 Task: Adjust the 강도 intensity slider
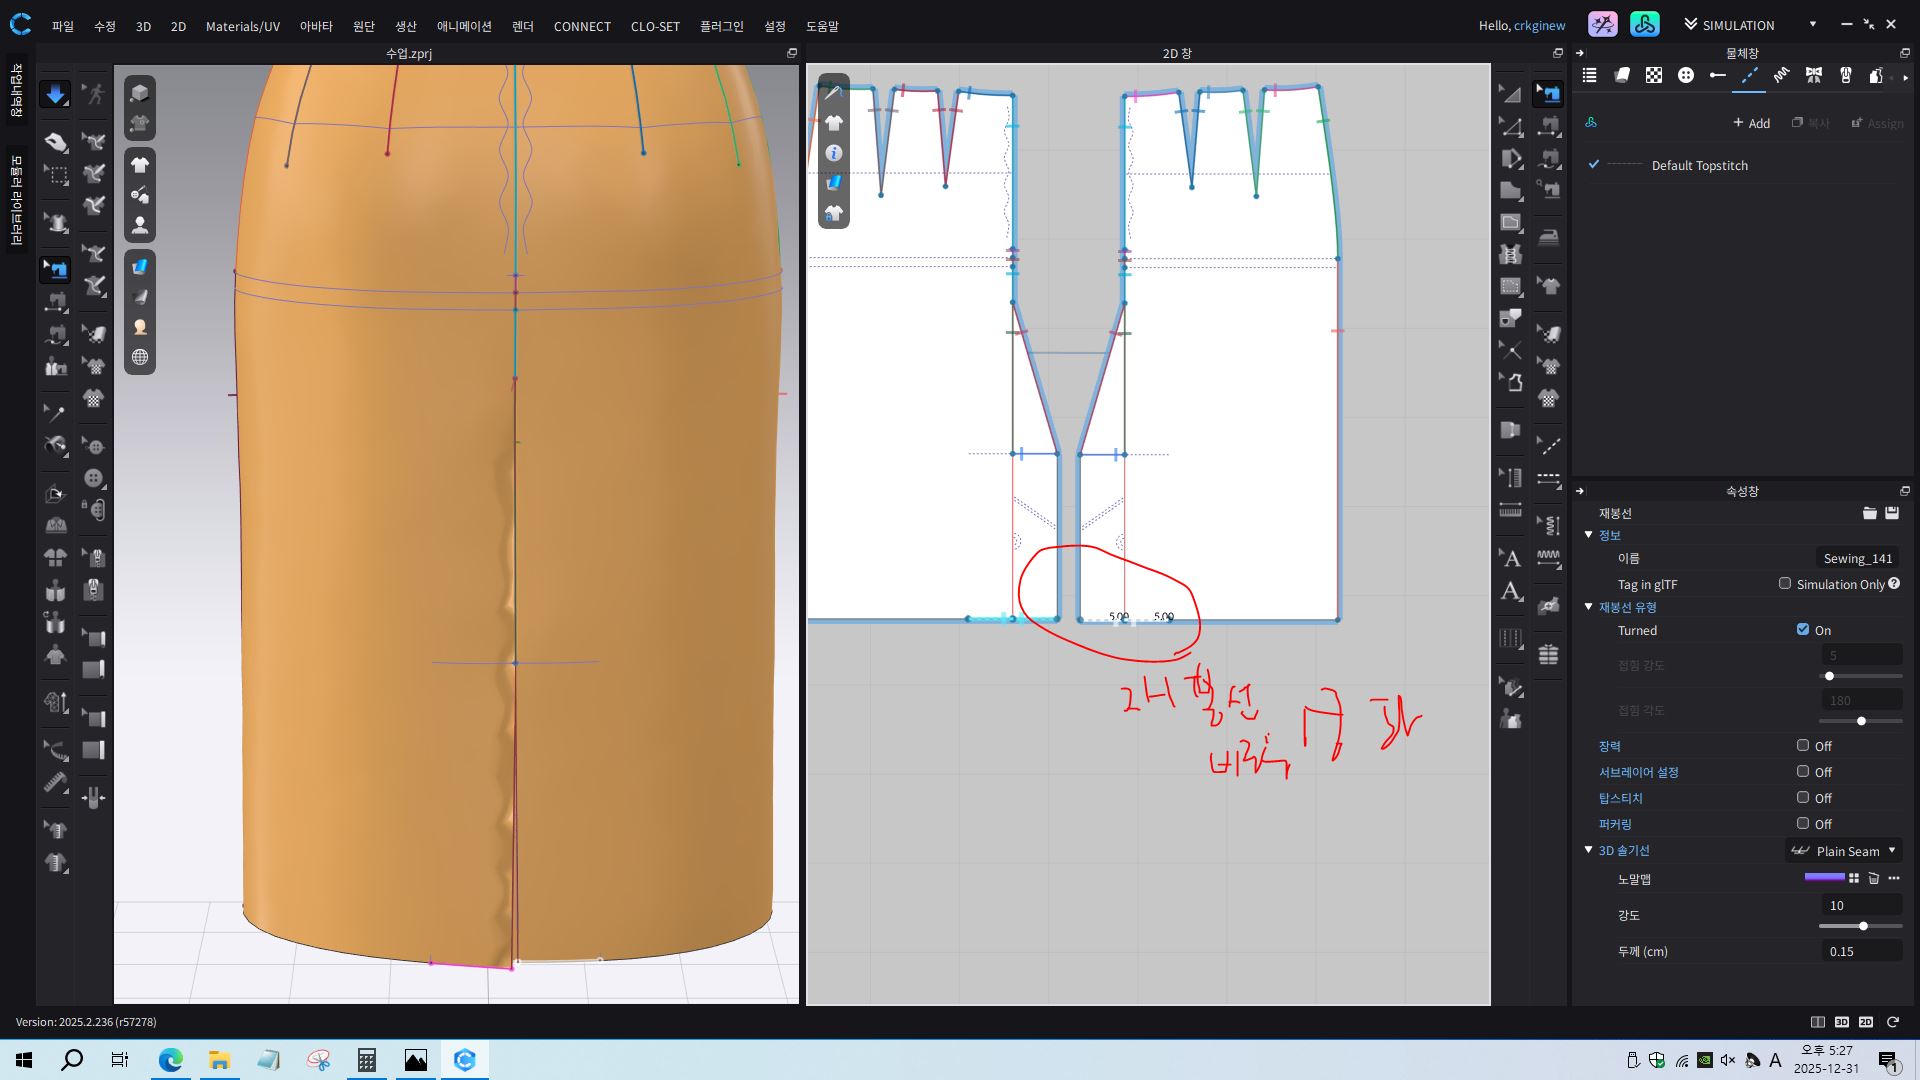point(1862,926)
